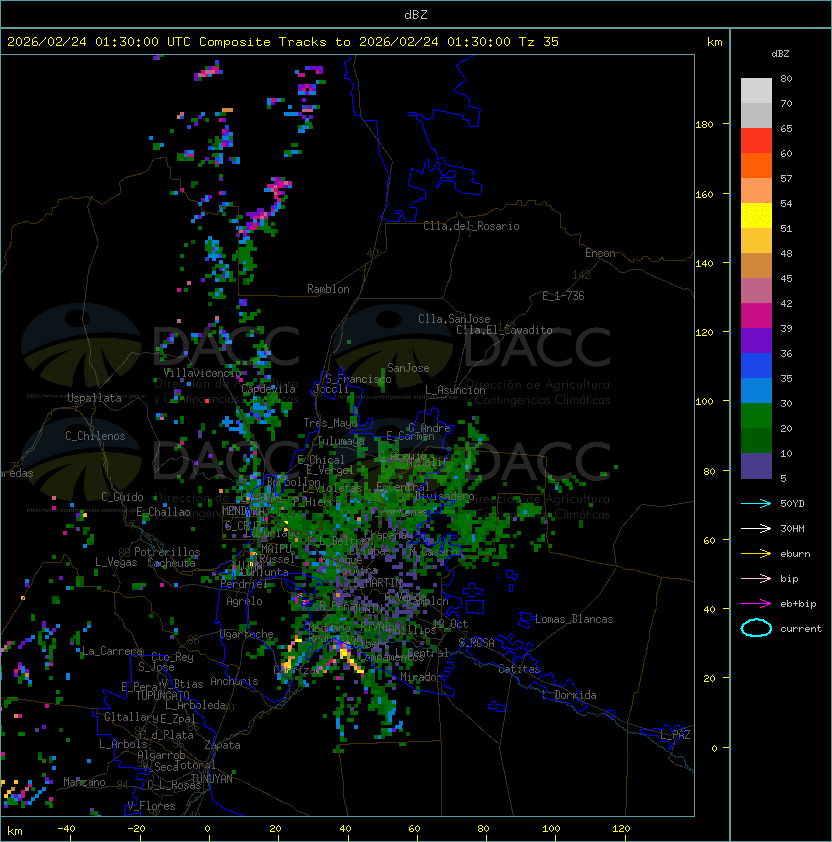The image size is (832, 842).
Task: Click the TUNUYAN map label
Action: pos(212,779)
